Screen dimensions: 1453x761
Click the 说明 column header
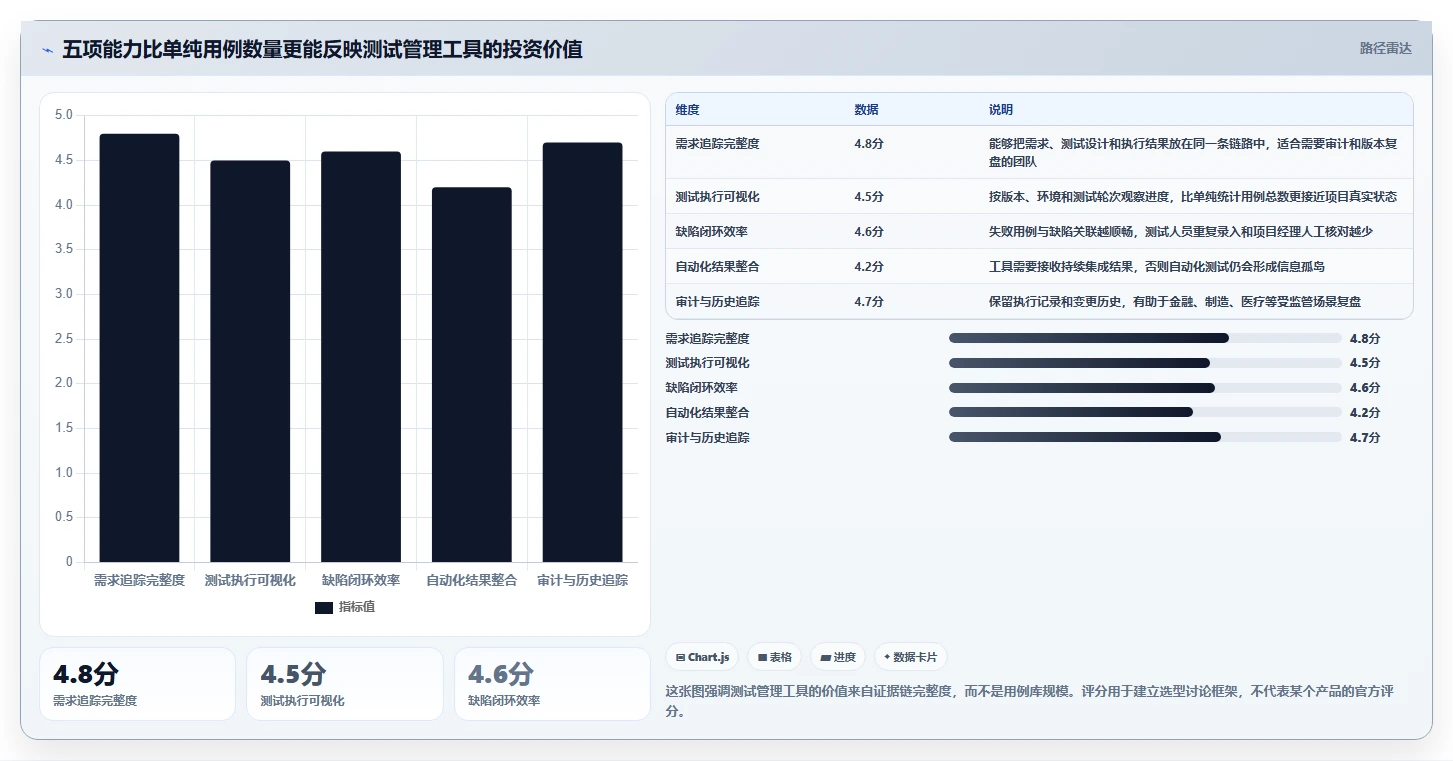(x=1001, y=110)
